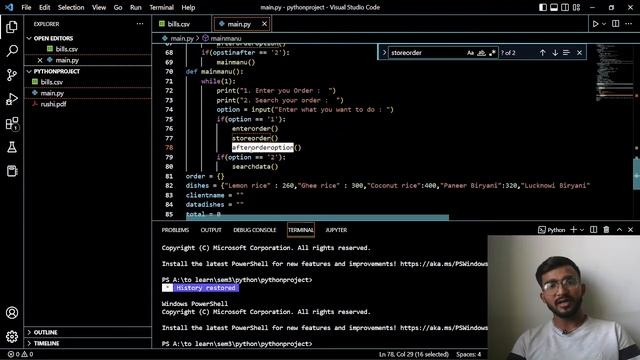
Task: Click the mainmanu breadcrumb item
Action: point(222,38)
